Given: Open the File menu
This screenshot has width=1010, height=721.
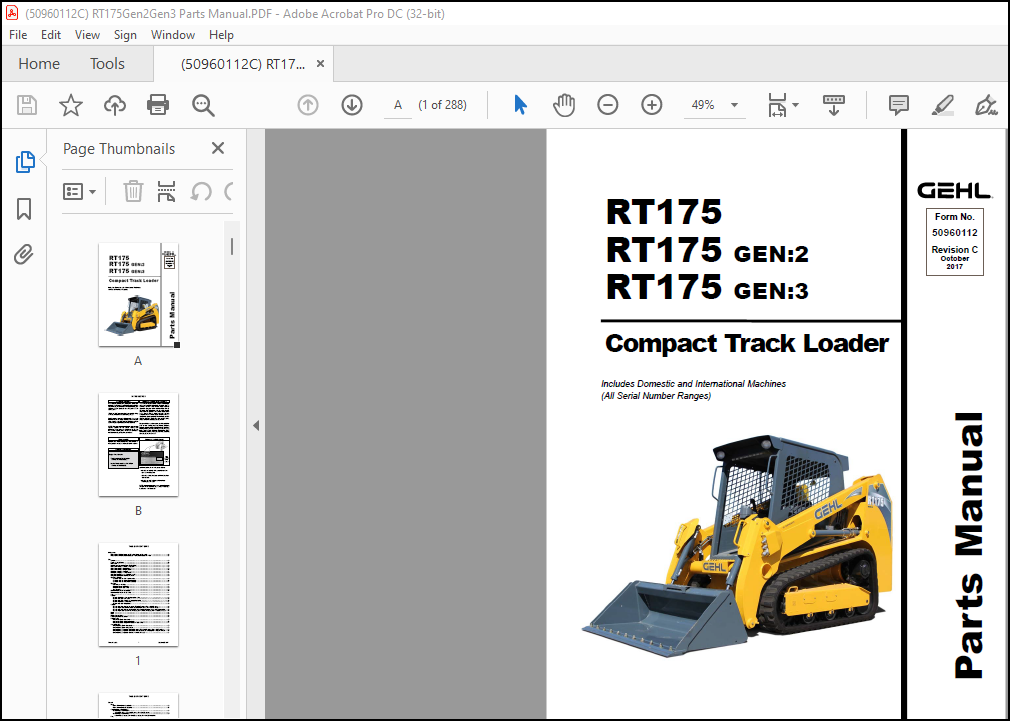Looking at the screenshot, I should pyautogui.click(x=18, y=35).
